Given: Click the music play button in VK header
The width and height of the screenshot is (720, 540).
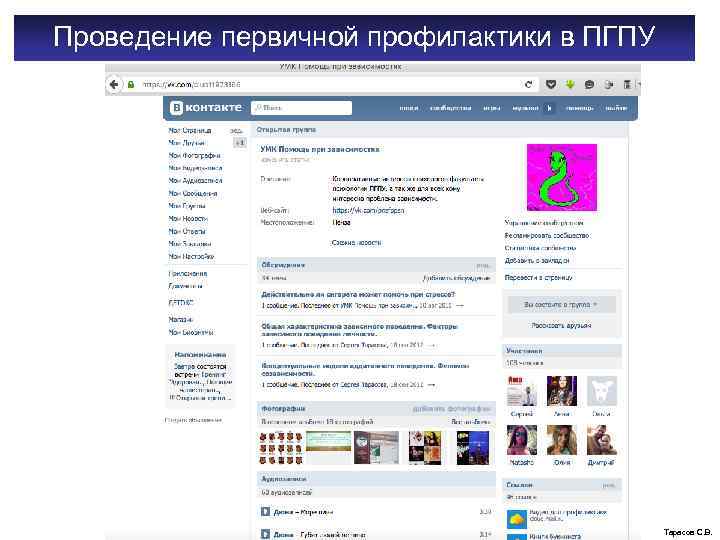Looking at the screenshot, I should (549, 108).
